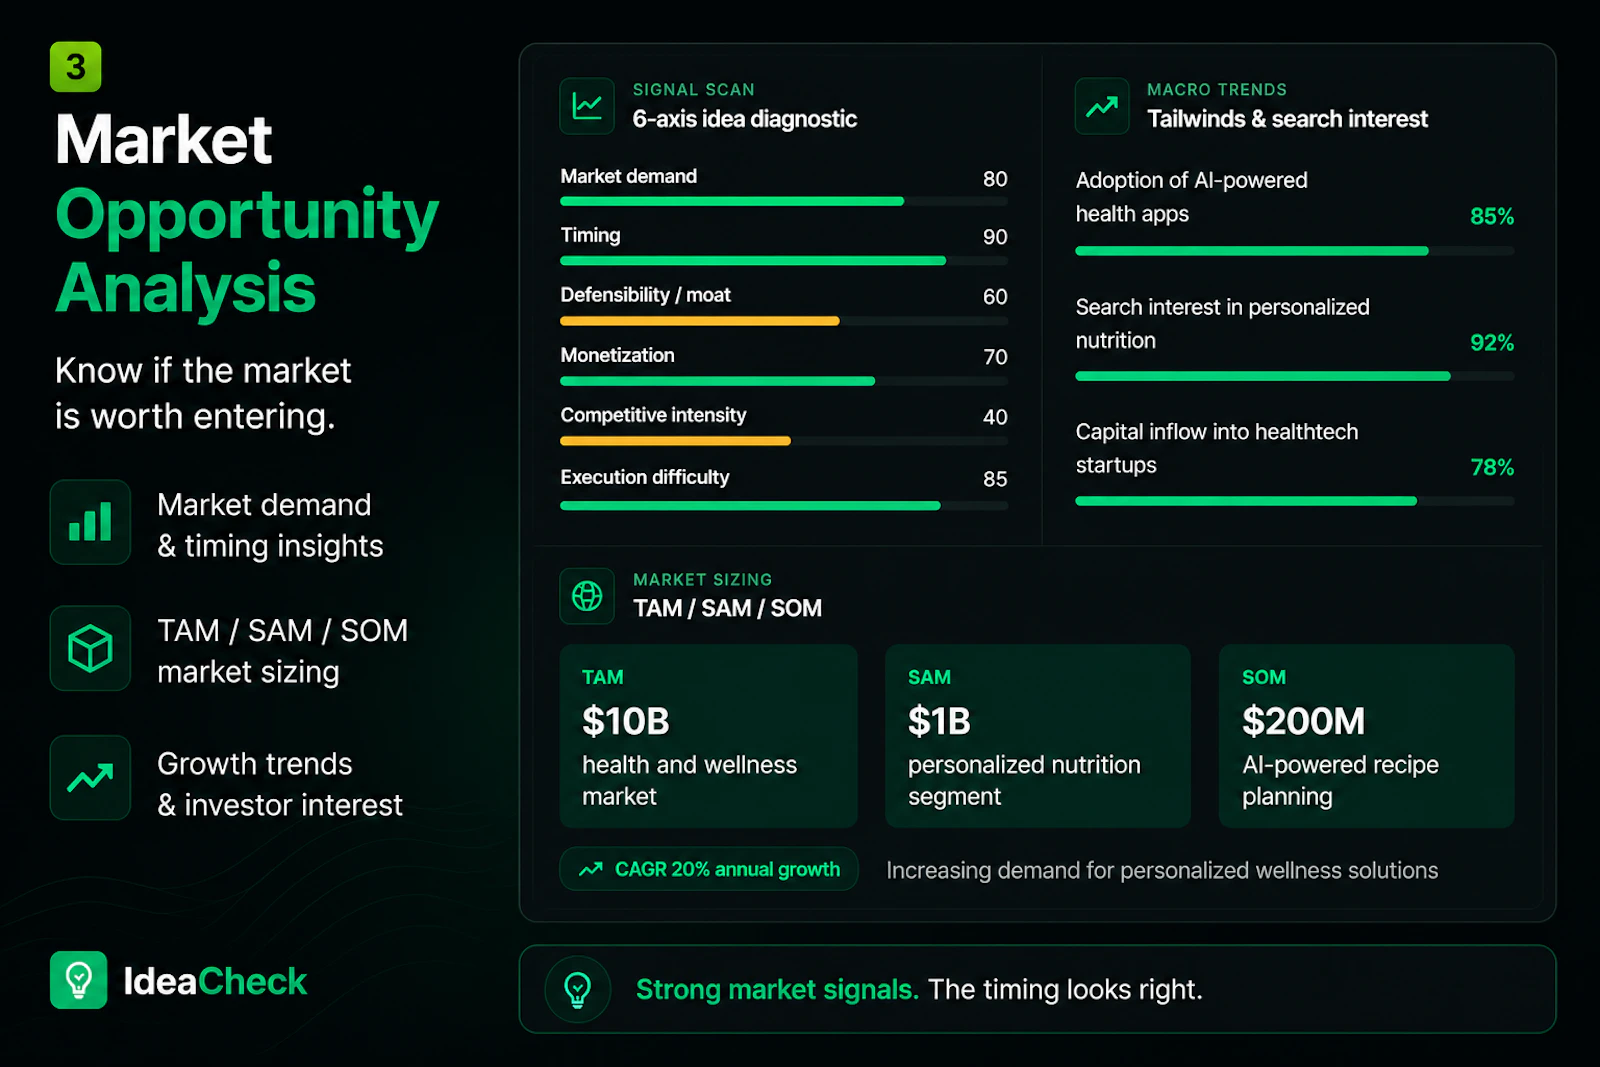Screen dimensions: 1600x1067
Task: Click TAM / SAM / SOM market sizing feature text
Action: [282, 651]
